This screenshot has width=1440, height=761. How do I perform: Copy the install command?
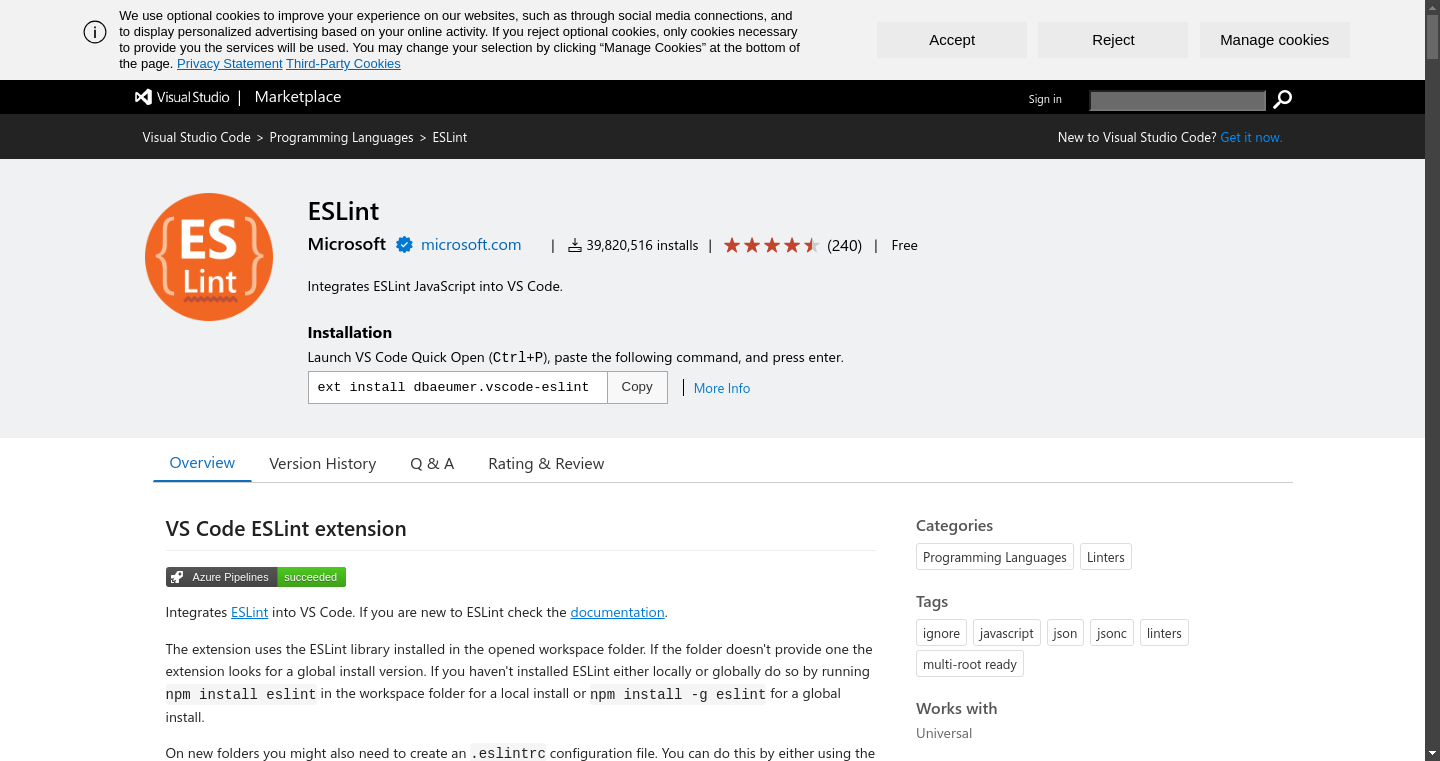637,387
